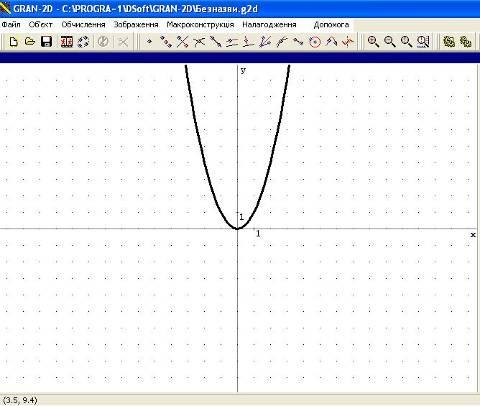Image resolution: width=480 pixels, height=406 pixels.
Task: Open a file with the folder icon
Action: [x=30, y=42]
